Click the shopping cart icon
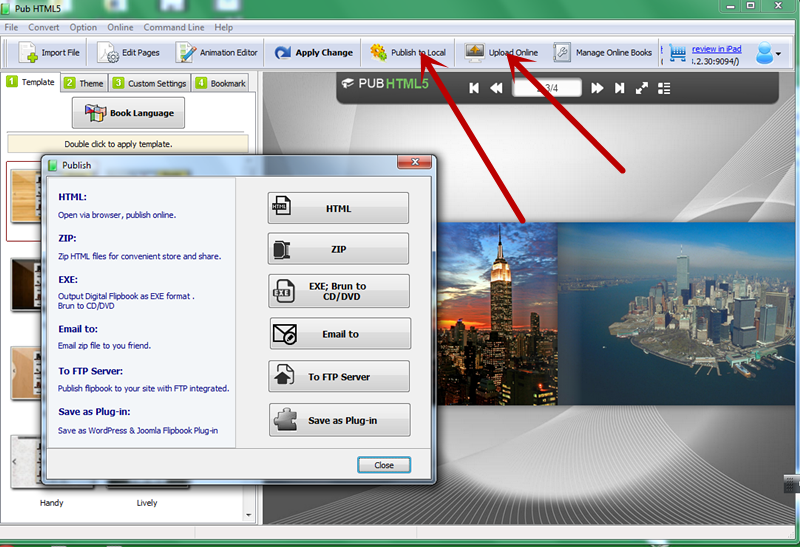The height and width of the screenshot is (547, 800). [677, 53]
